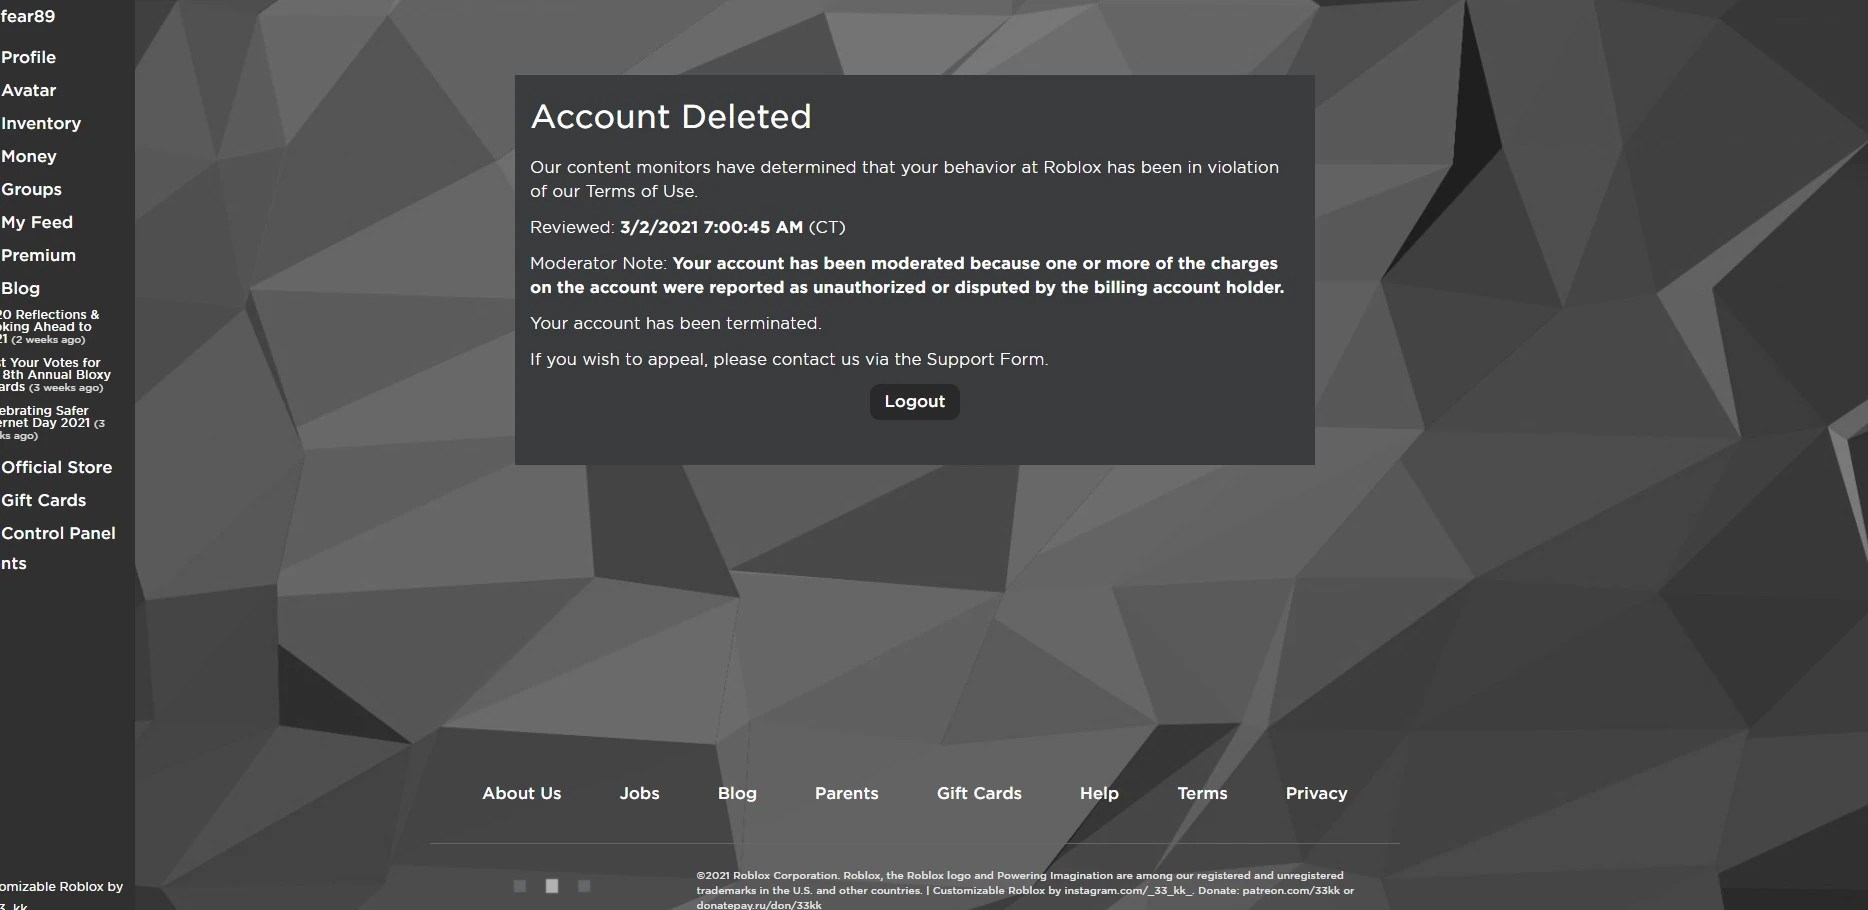Click the Logout button
1868x910 pixels.
(914, 402)
